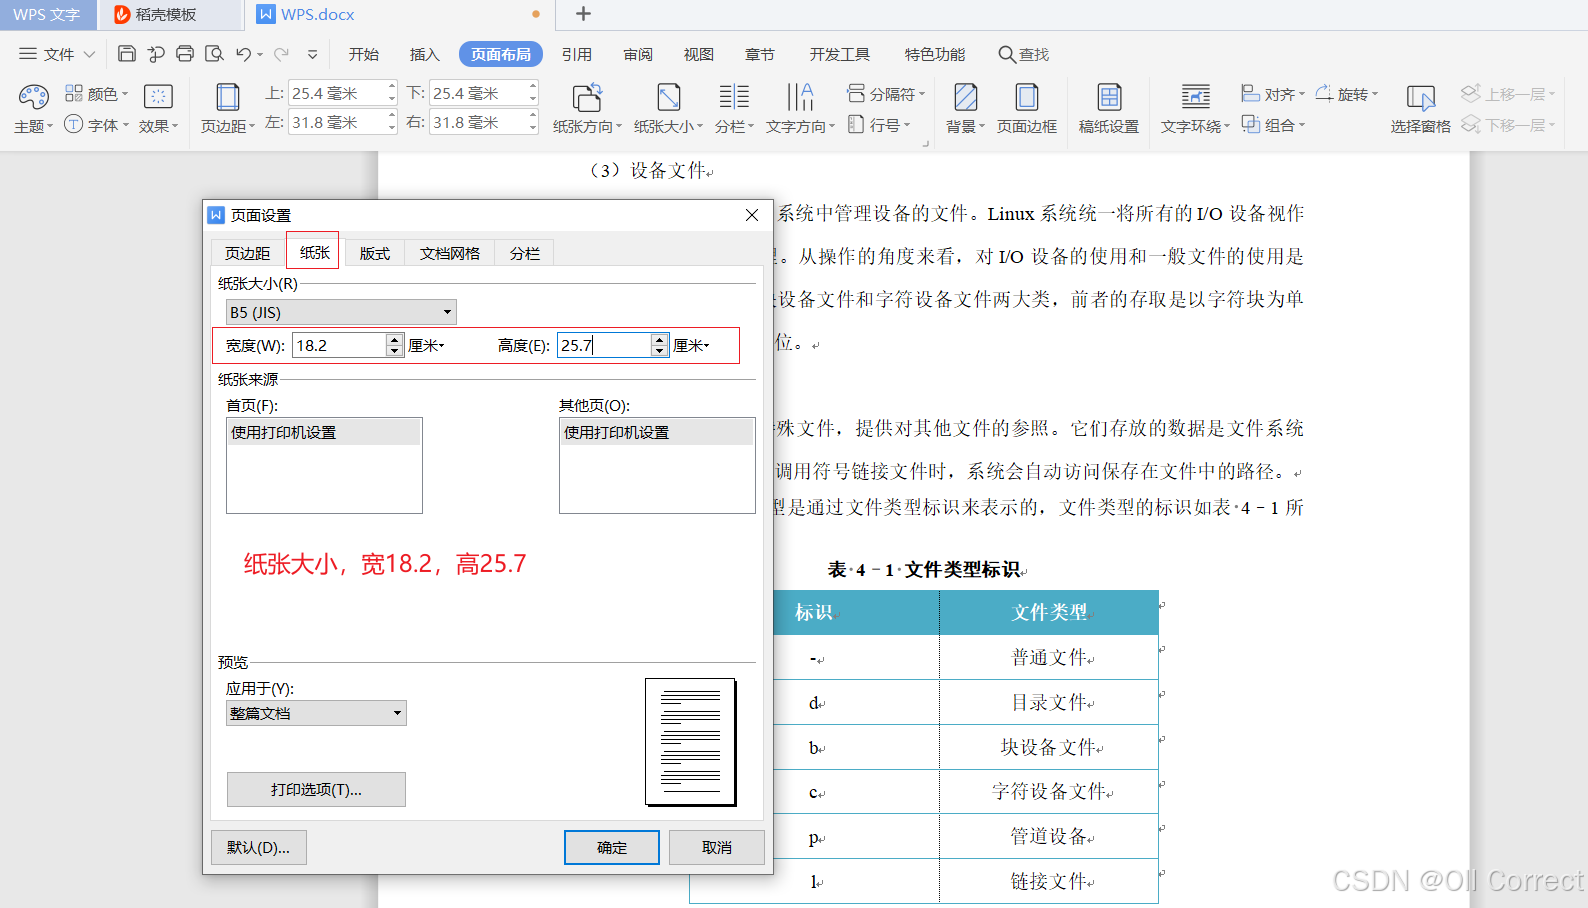Click the 默认(D)... button
This screenshot has width=1588, height=908.
pyautogui.click(x=259, y=847)
